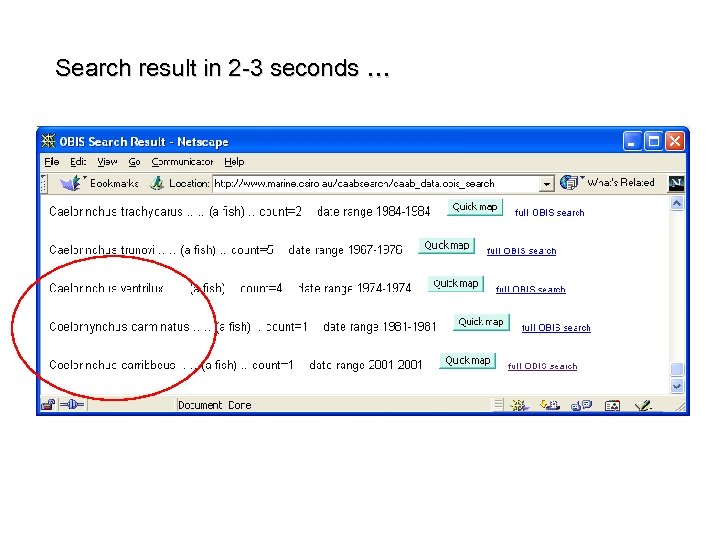Click the Netscape N logo icon
720x540 pixels.
676,183
